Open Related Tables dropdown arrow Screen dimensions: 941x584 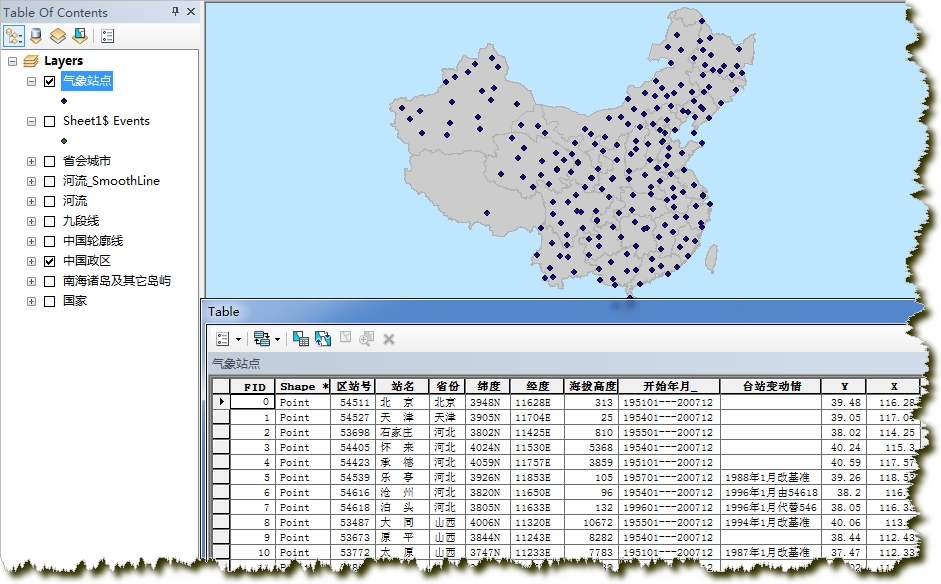click(276, 339)
